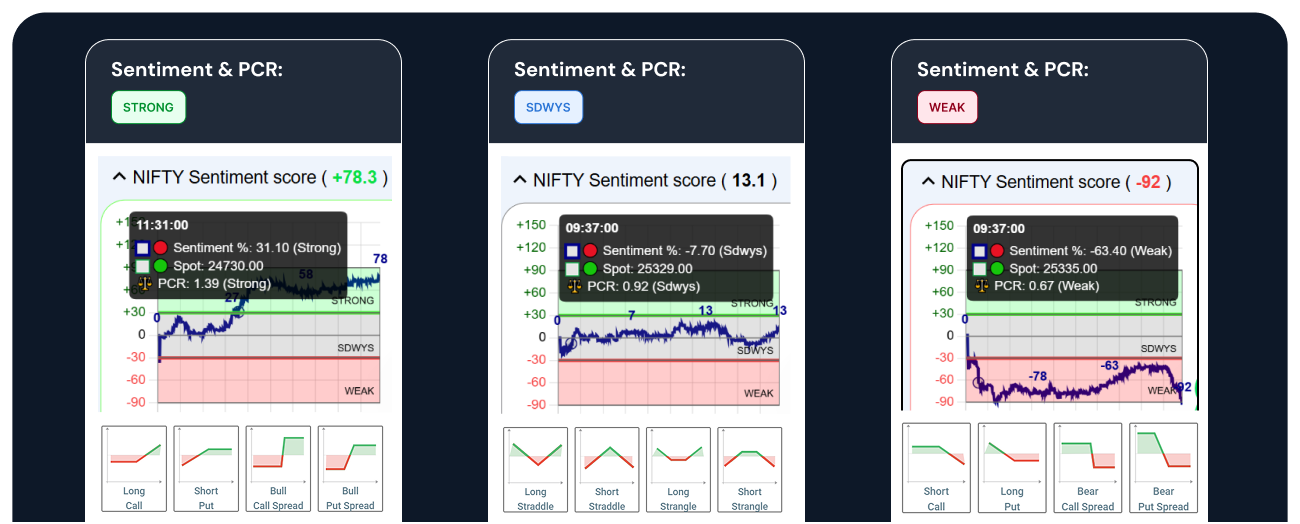Viewport: 1300px width, 524px height.
Task: Select the Long Call strategy icon
Action: [134, 468]
